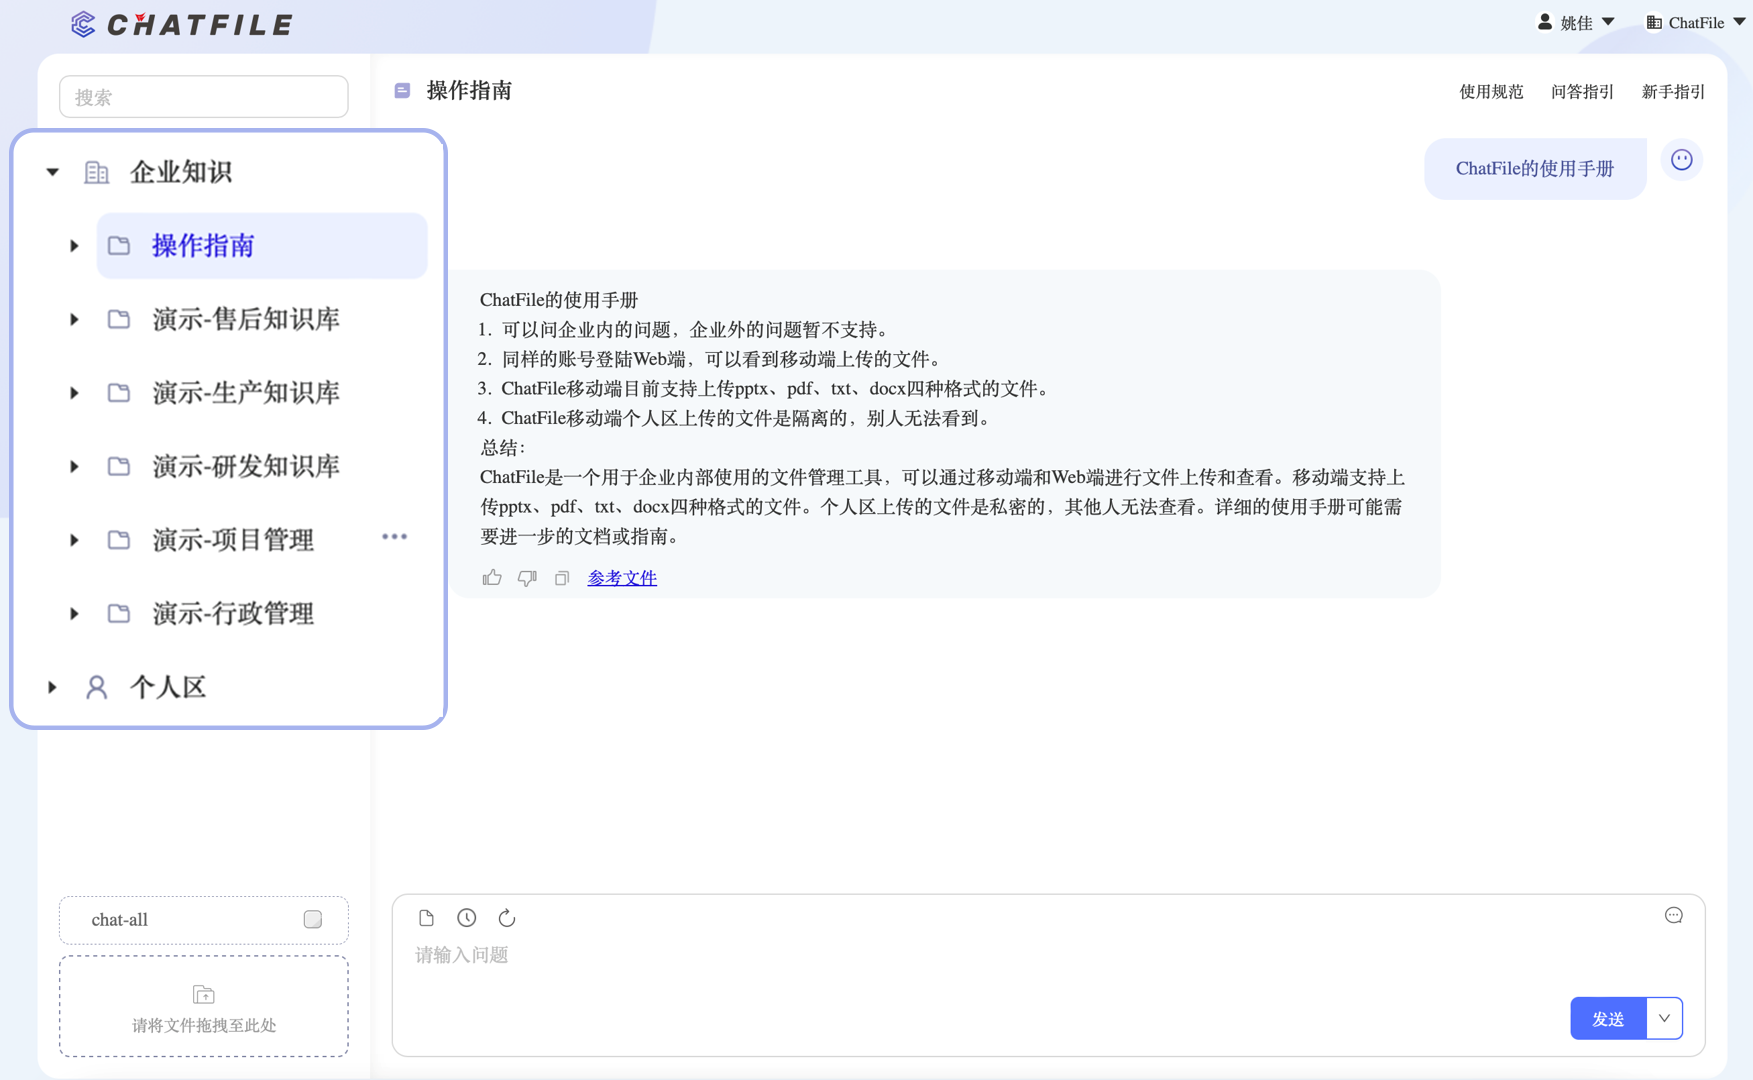Viewport: 1753px width, 1080px height.
Task: Click the file attachment icon in input toolbar
Action: click(426, 918)
